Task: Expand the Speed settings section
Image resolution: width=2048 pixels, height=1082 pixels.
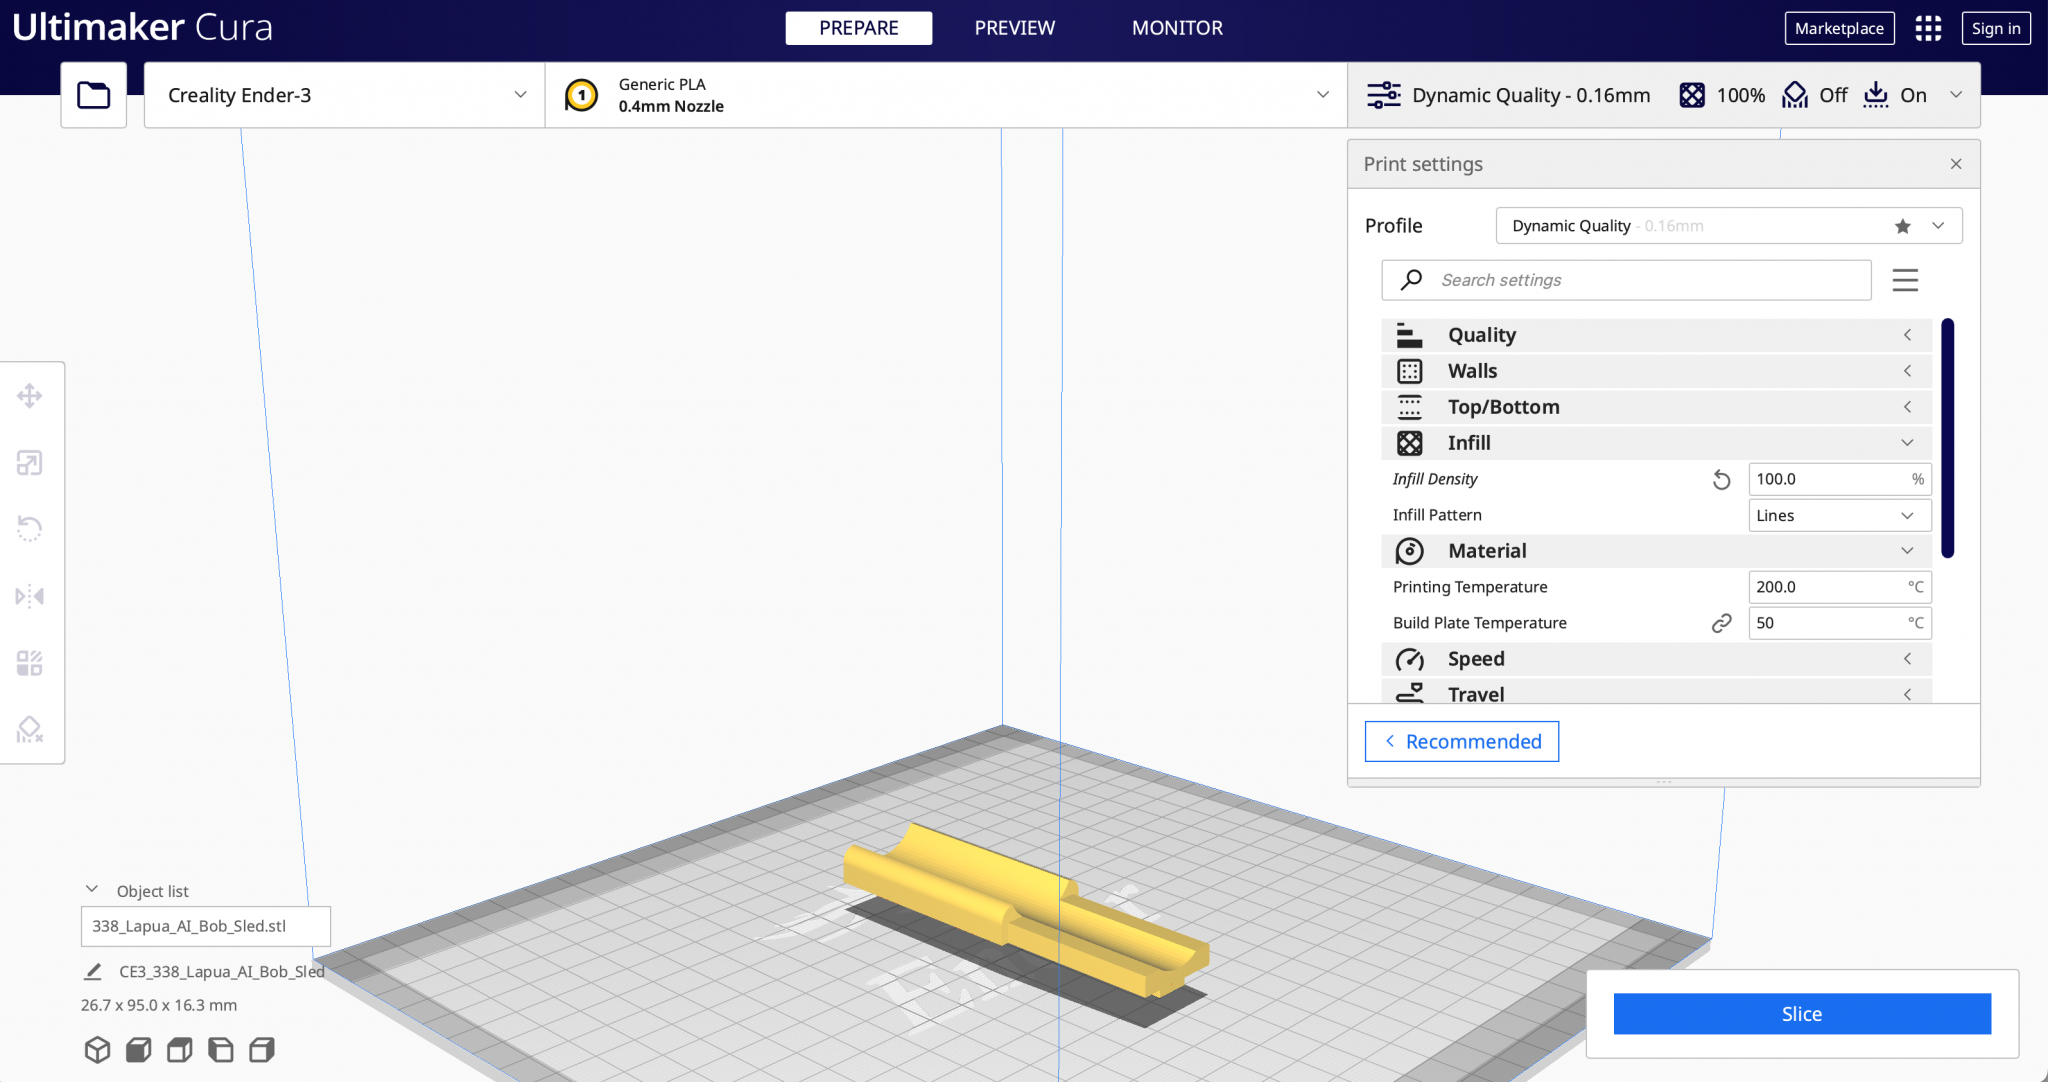Action: [x=1656, y=659]
